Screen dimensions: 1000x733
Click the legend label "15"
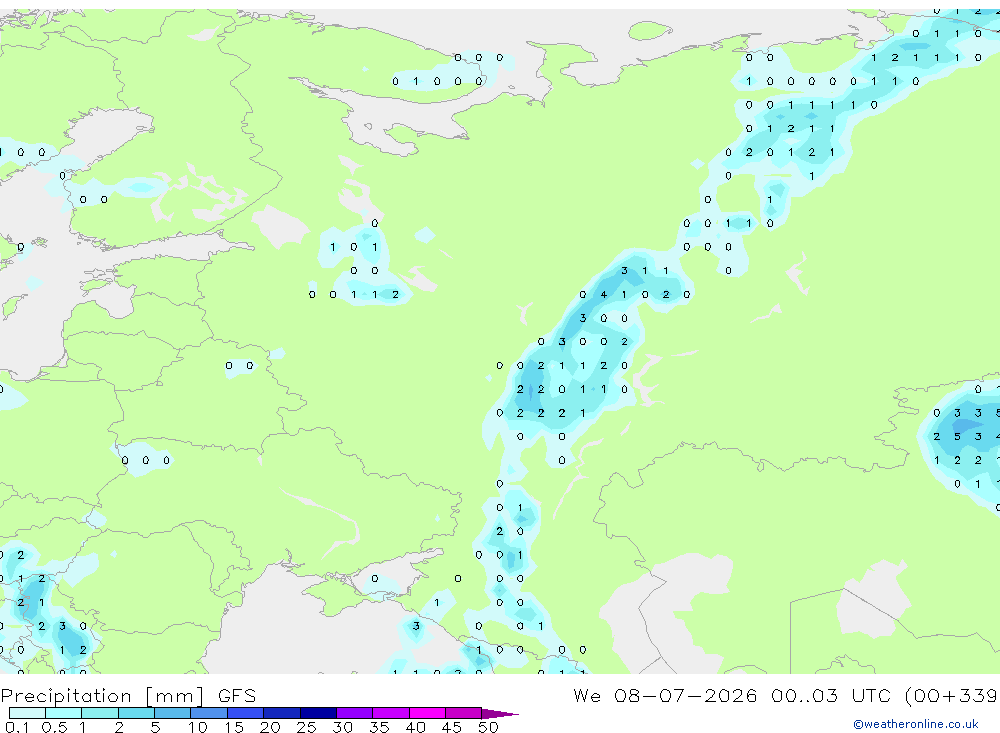click(x=233, y=727)
